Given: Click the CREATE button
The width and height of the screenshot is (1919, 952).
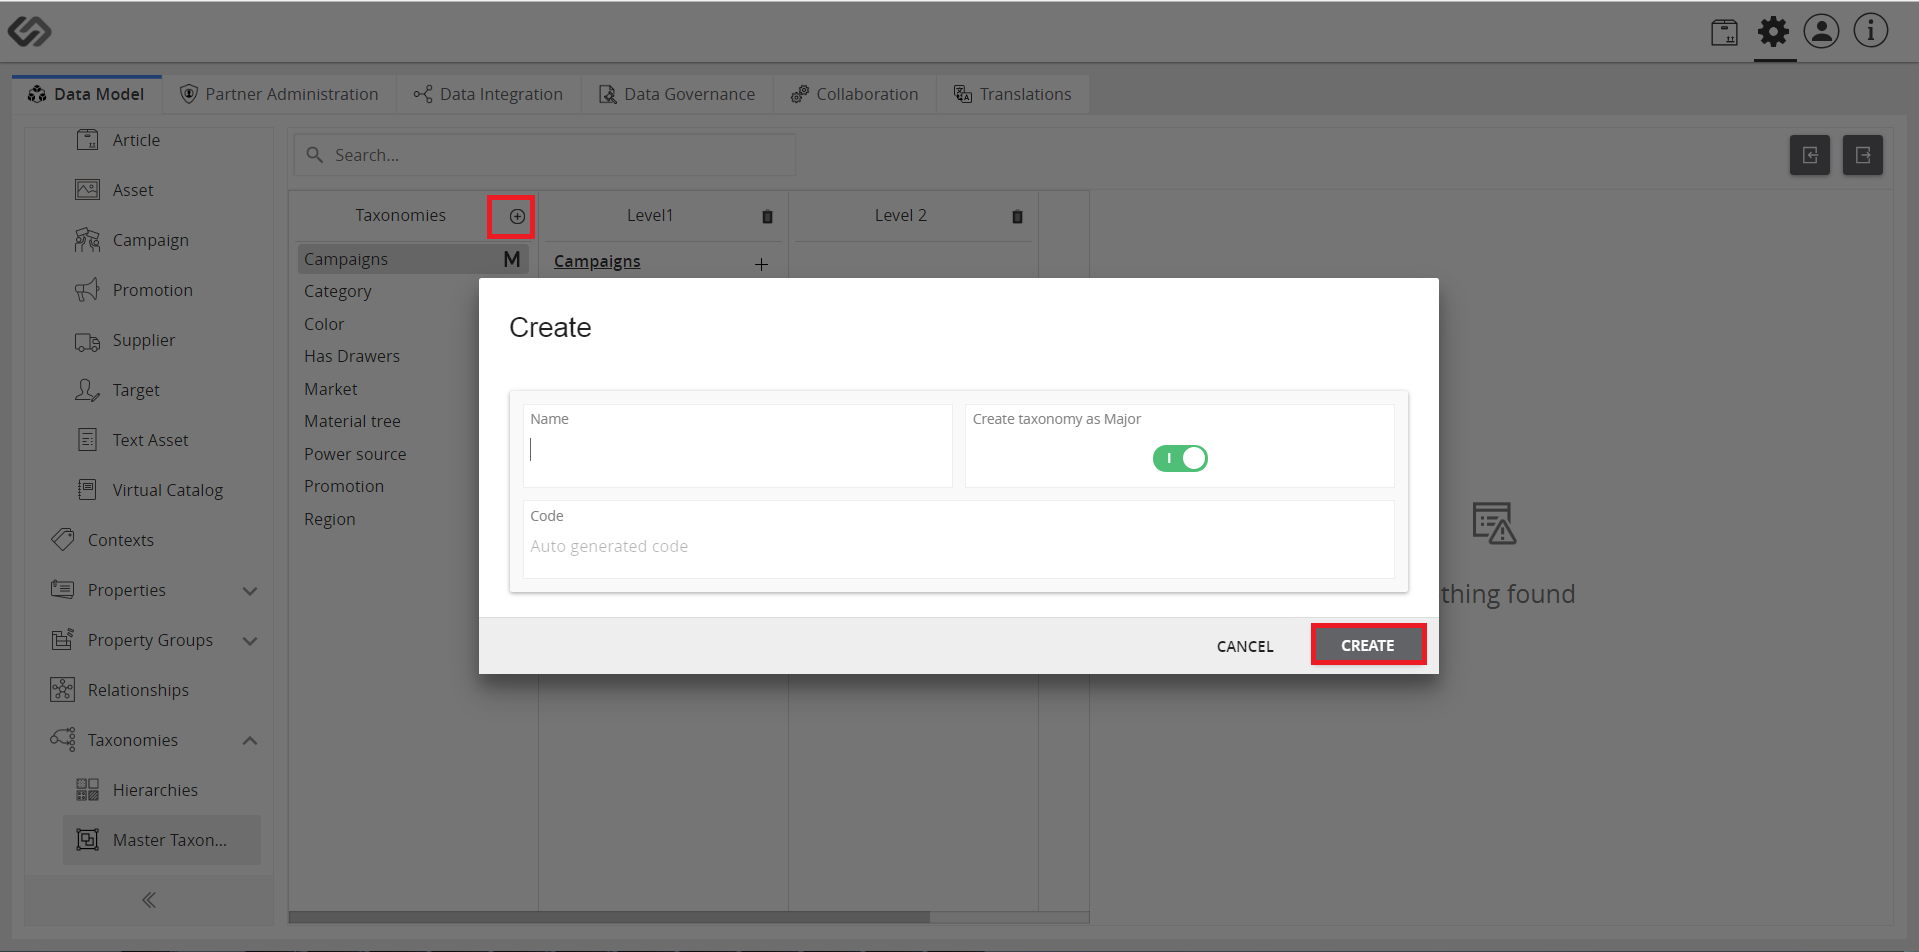Looking at the screenshot, I should click(x=1368, y=645).
